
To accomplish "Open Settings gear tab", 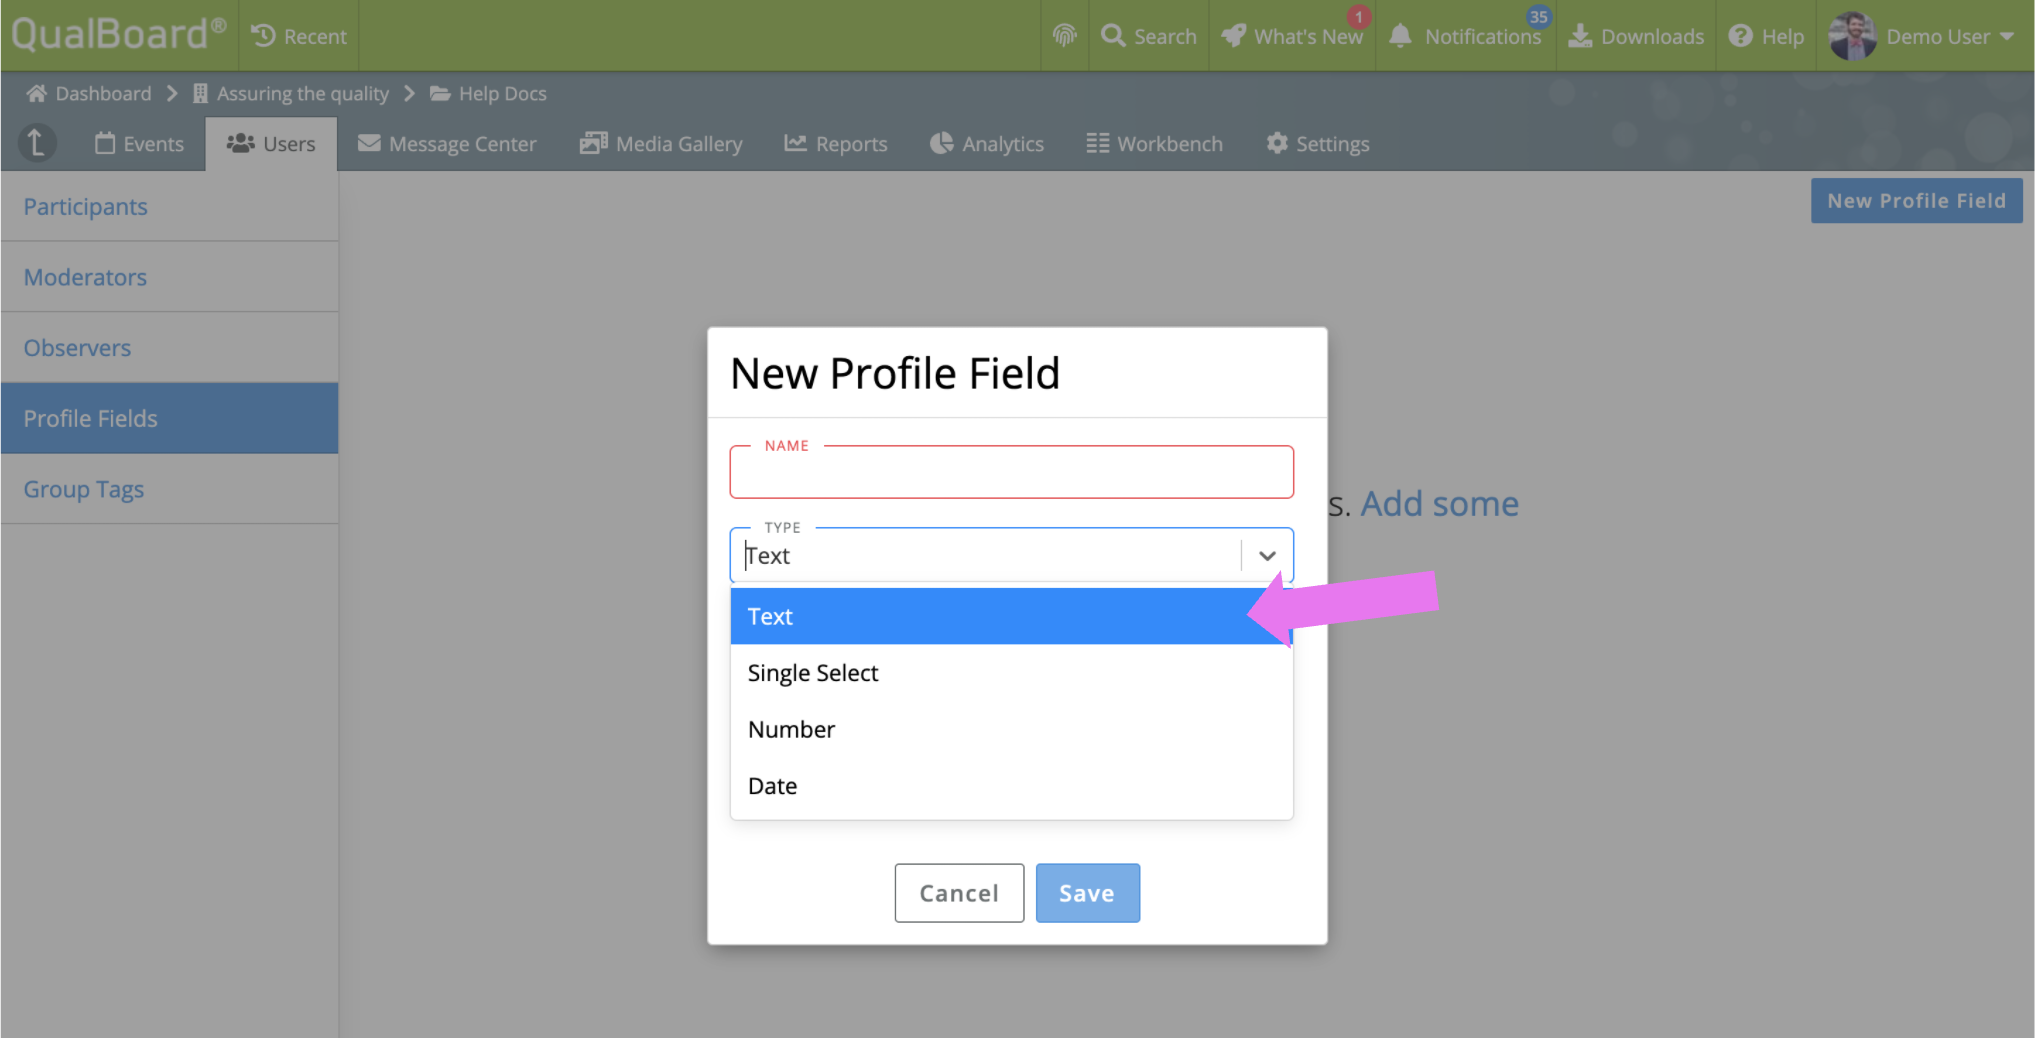I will click(x=1317, y=143).
